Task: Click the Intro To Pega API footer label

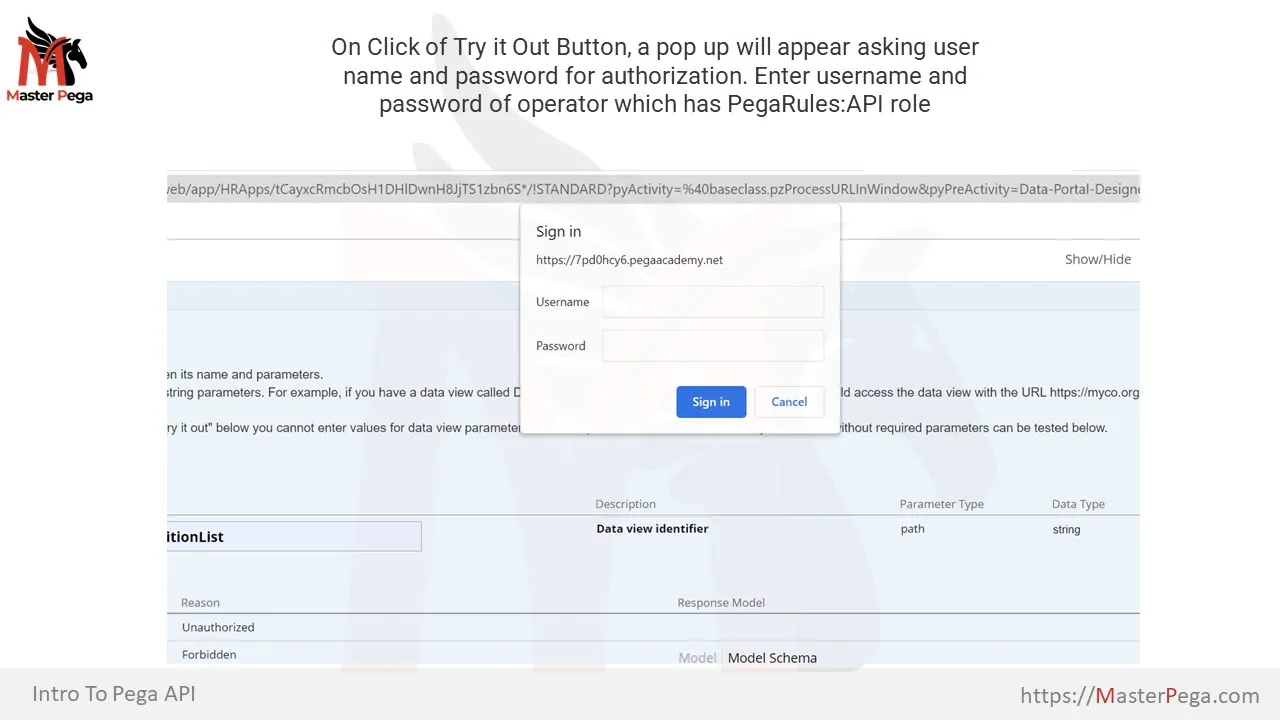Action: [113, 693]
